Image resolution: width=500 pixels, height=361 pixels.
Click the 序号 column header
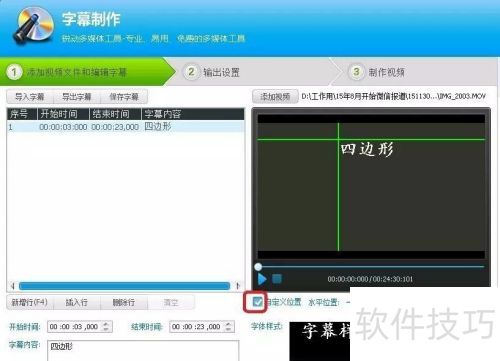pyautogui.click(x=22, y=114)
